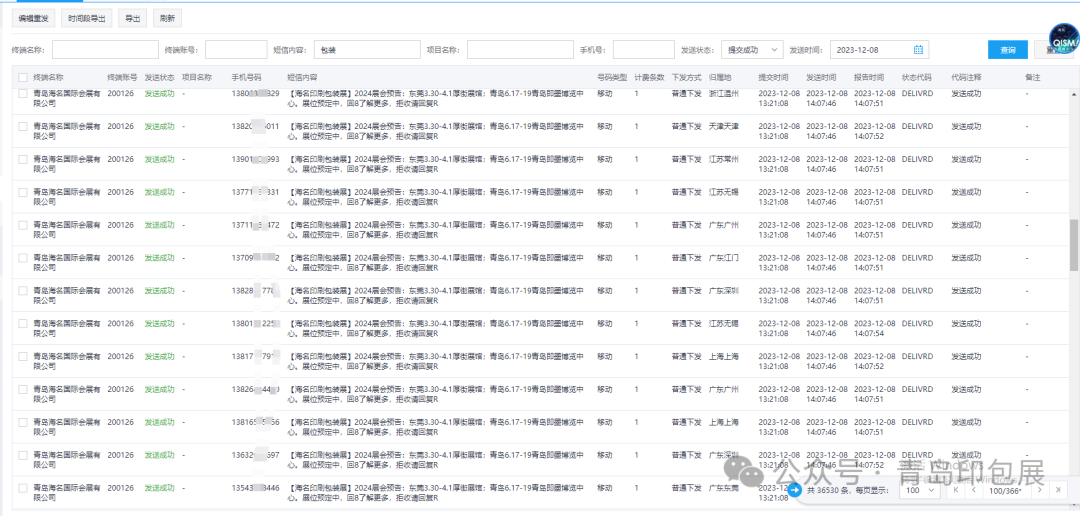
Task: Toggle the select-all checkbox in table header
Action: click(22, 77)
